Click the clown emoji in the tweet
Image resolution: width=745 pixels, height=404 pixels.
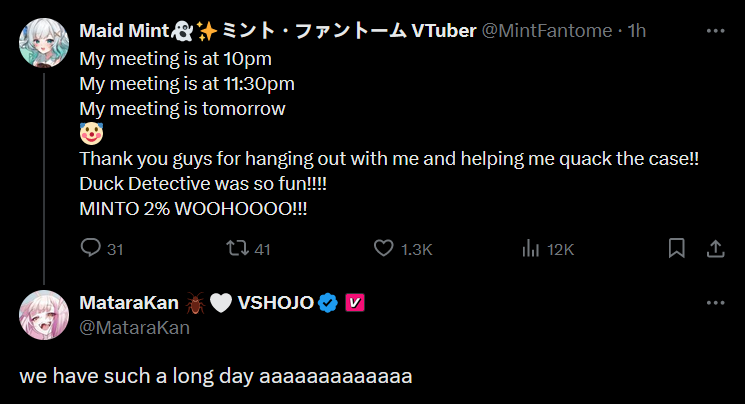(91, 133)
